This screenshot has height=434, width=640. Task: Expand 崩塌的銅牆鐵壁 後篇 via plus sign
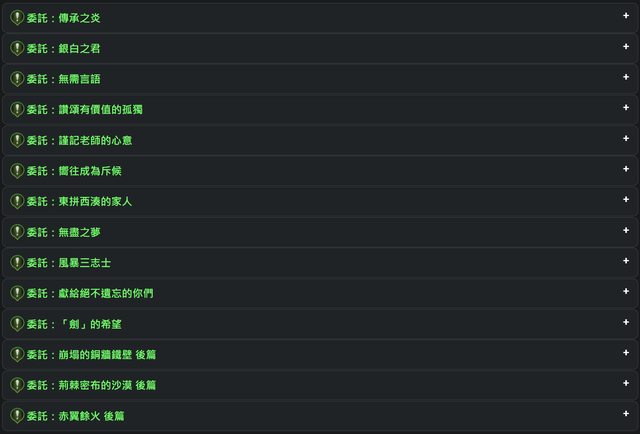click(626, 354)
